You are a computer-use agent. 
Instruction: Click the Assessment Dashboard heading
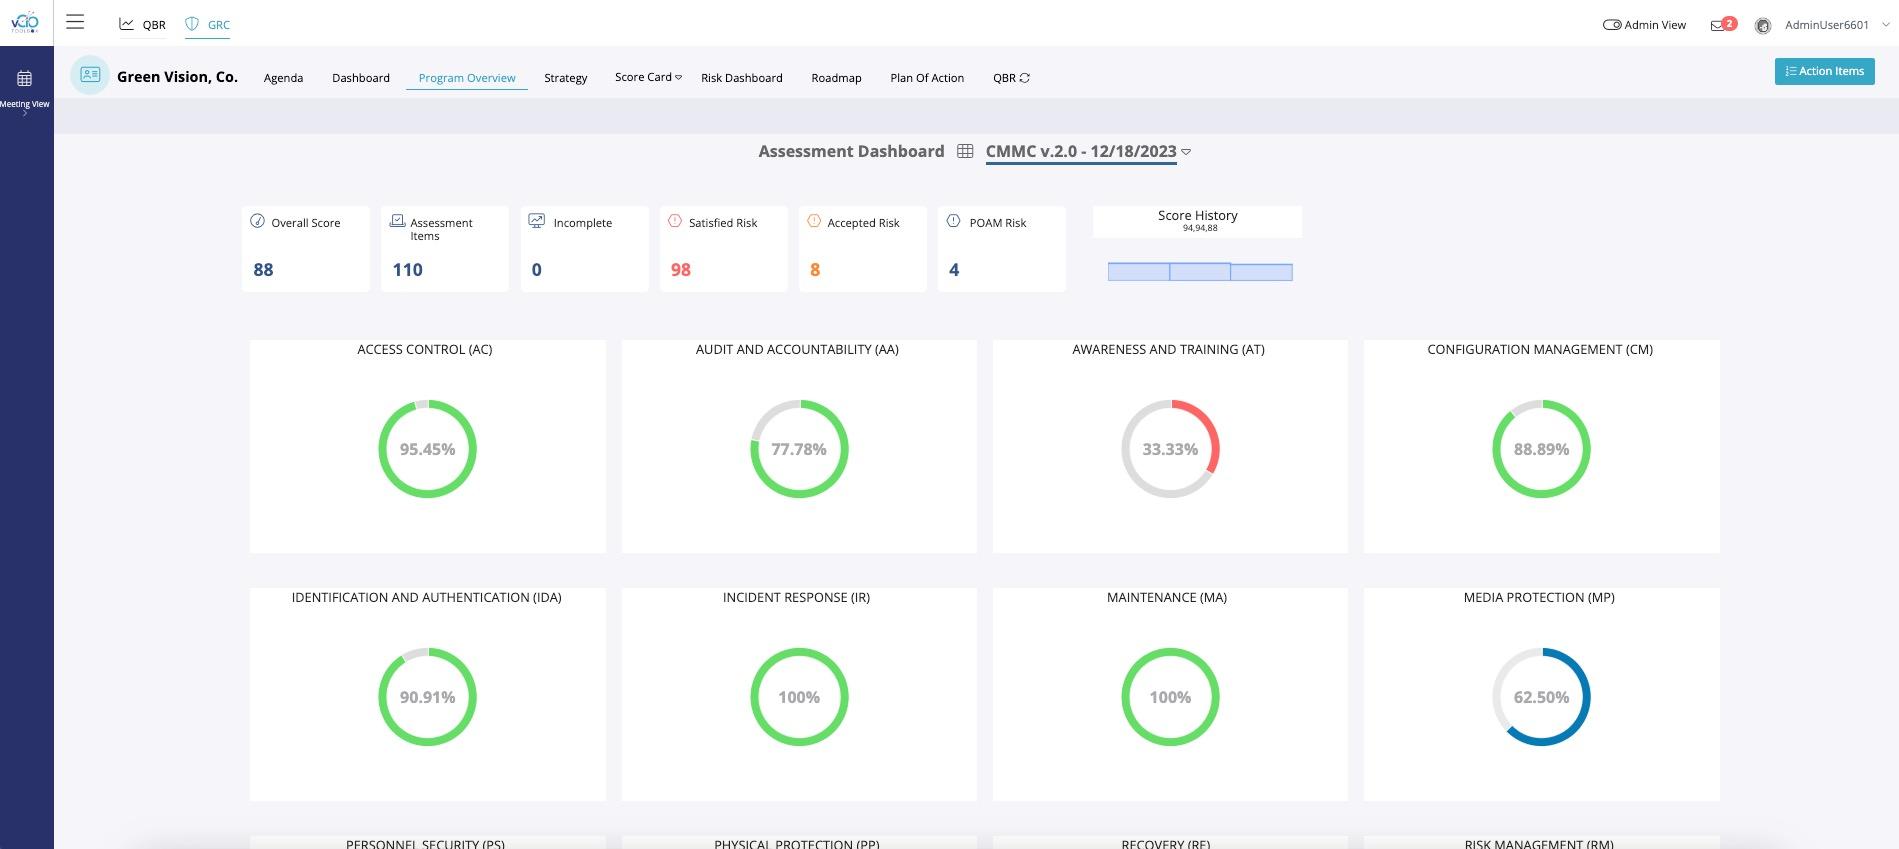coord(851,151)
